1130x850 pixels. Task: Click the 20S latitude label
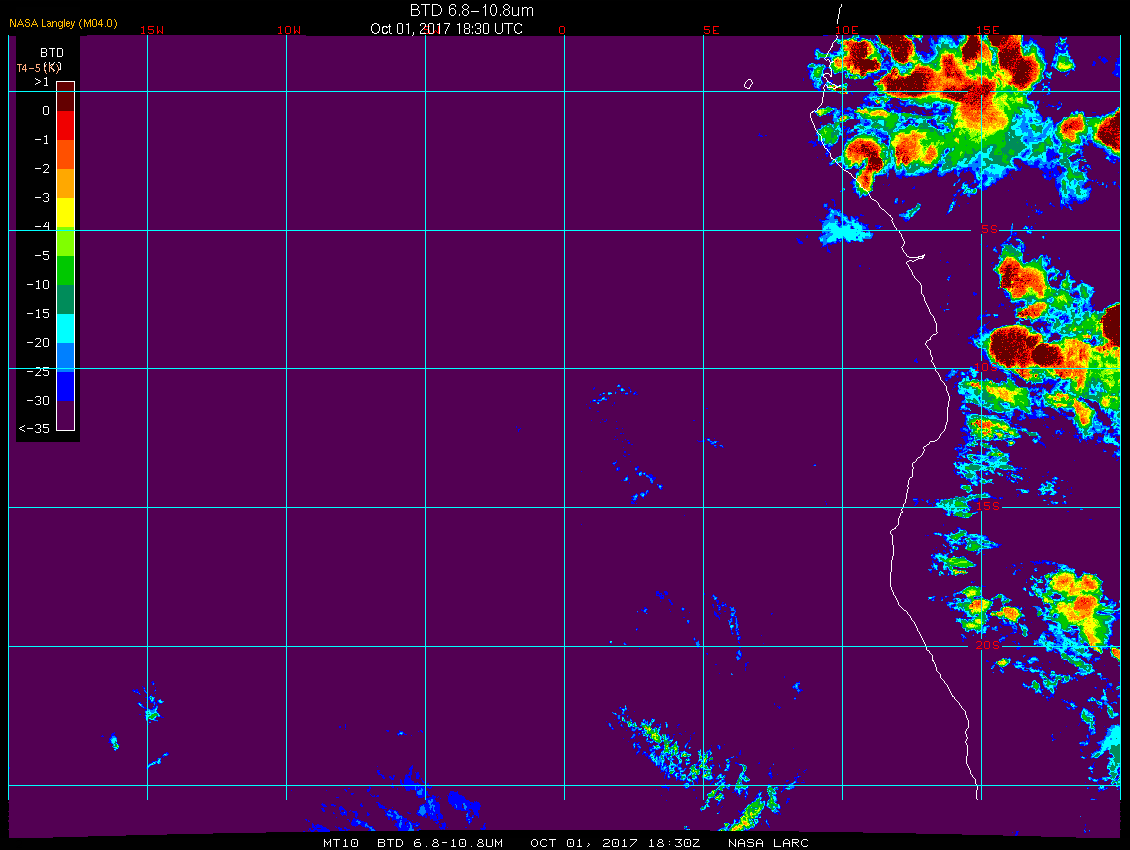pyautogui.click(x=988, y=645)
